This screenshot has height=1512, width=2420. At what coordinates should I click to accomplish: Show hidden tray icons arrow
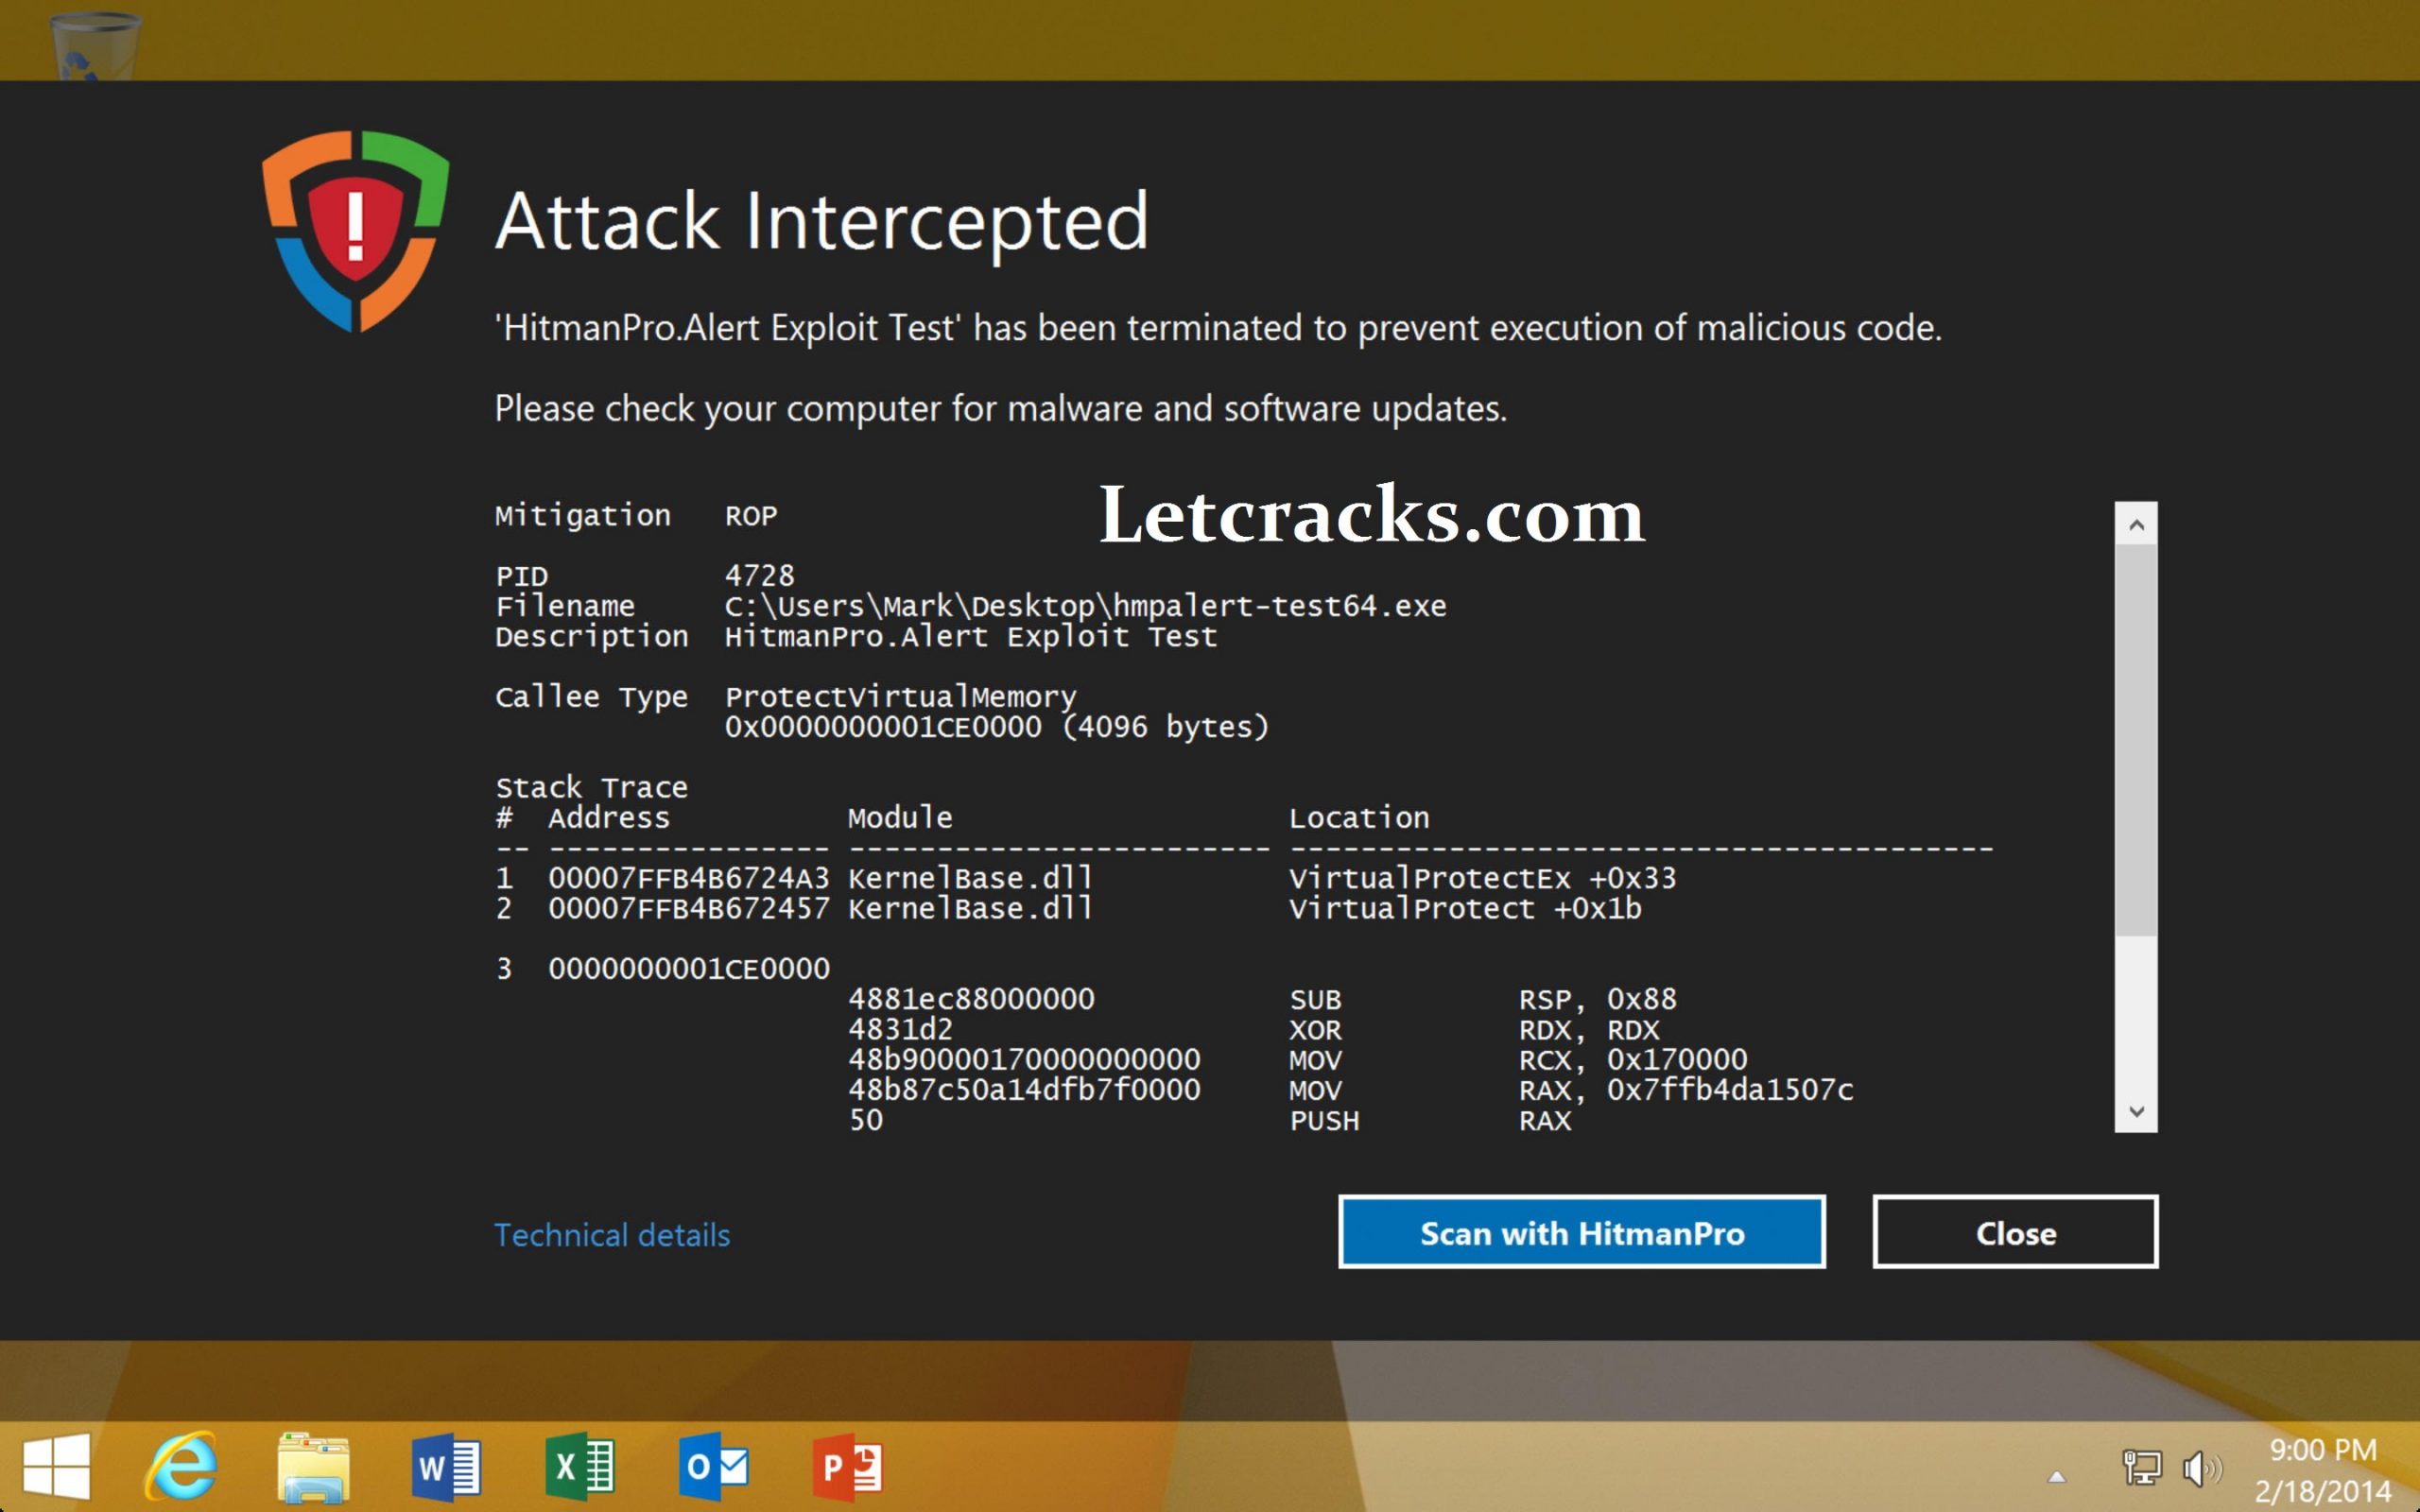(2056, 1476)
